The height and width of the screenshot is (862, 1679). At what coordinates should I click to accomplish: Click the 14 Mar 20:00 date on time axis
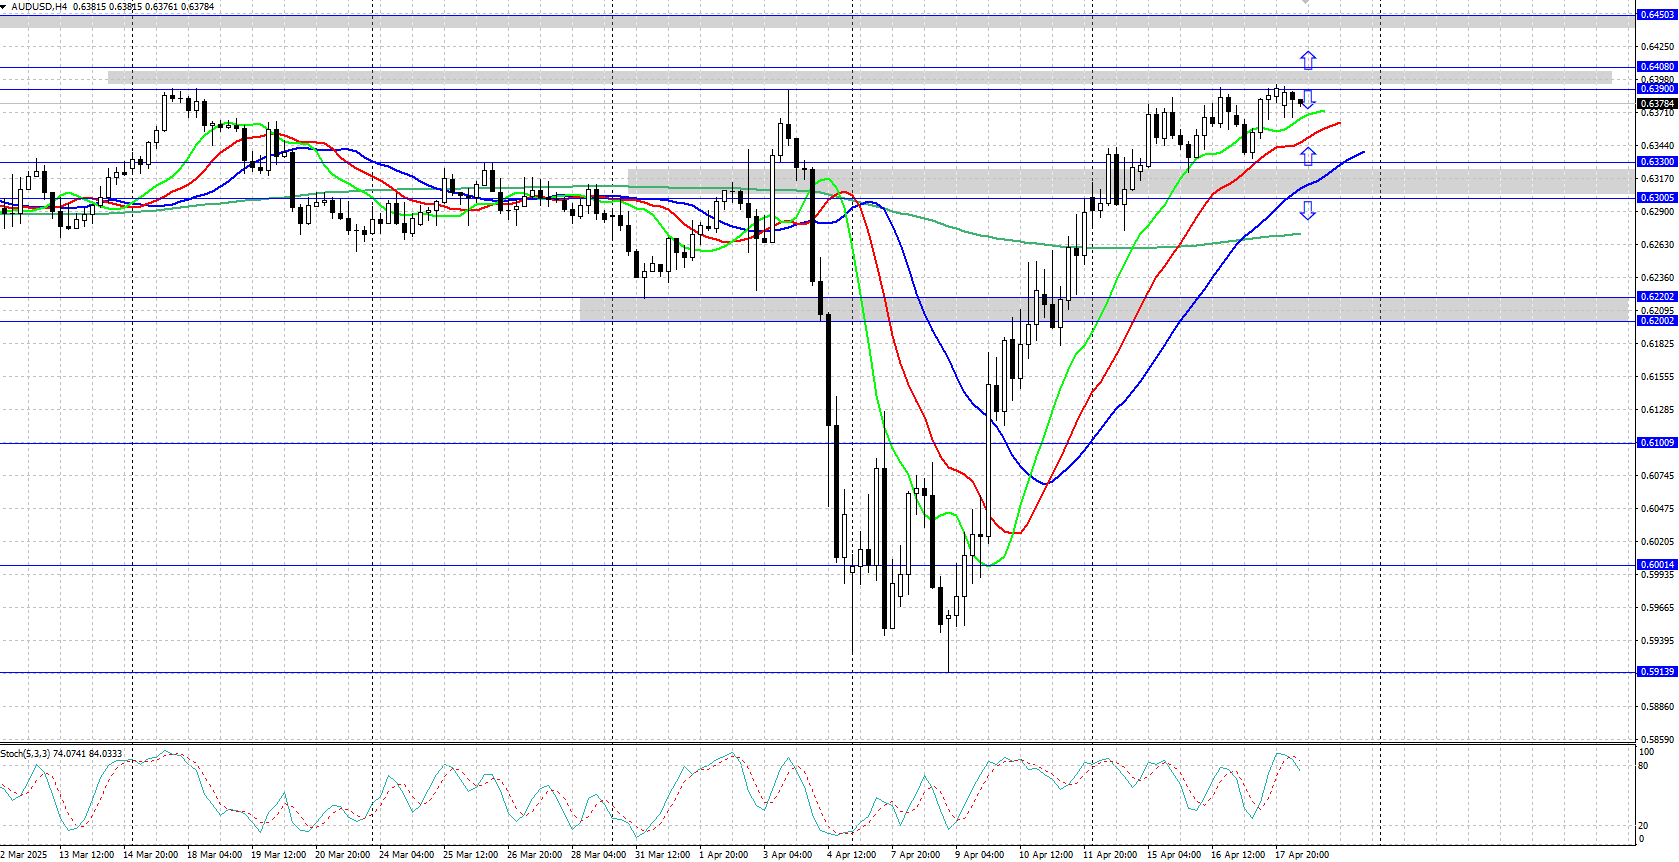[150, 855]
